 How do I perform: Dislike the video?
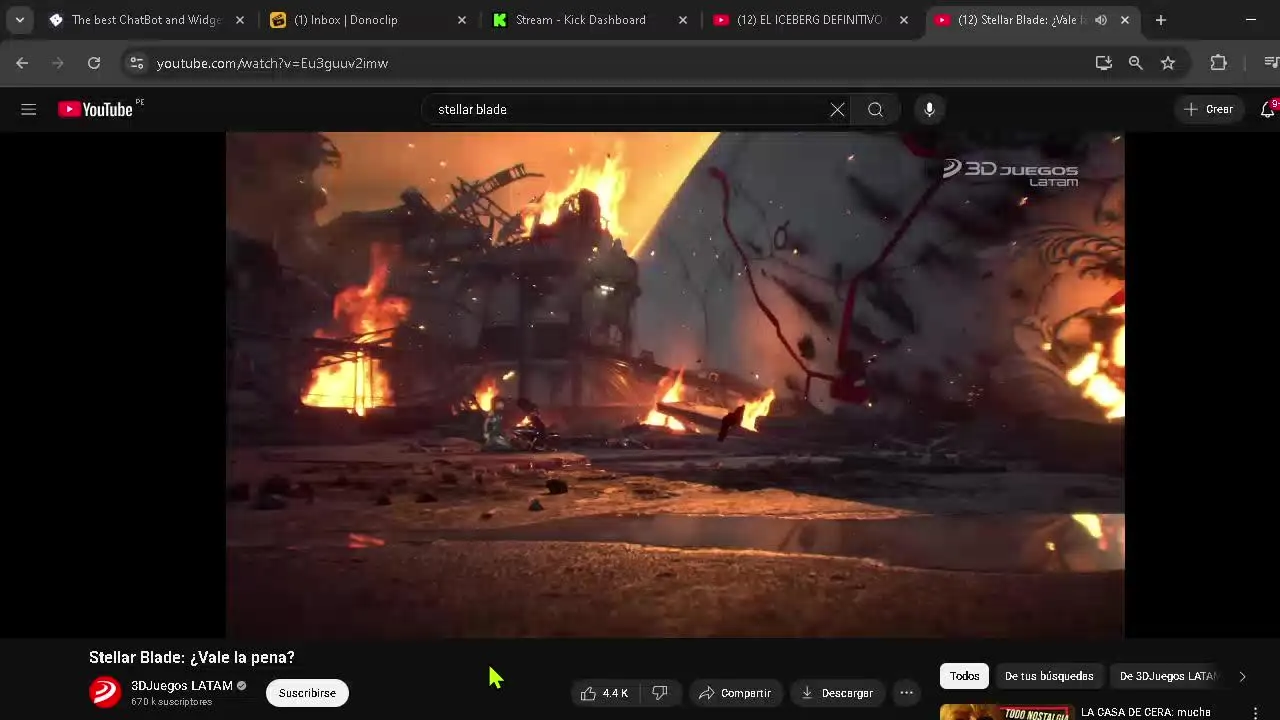point(660,693)
